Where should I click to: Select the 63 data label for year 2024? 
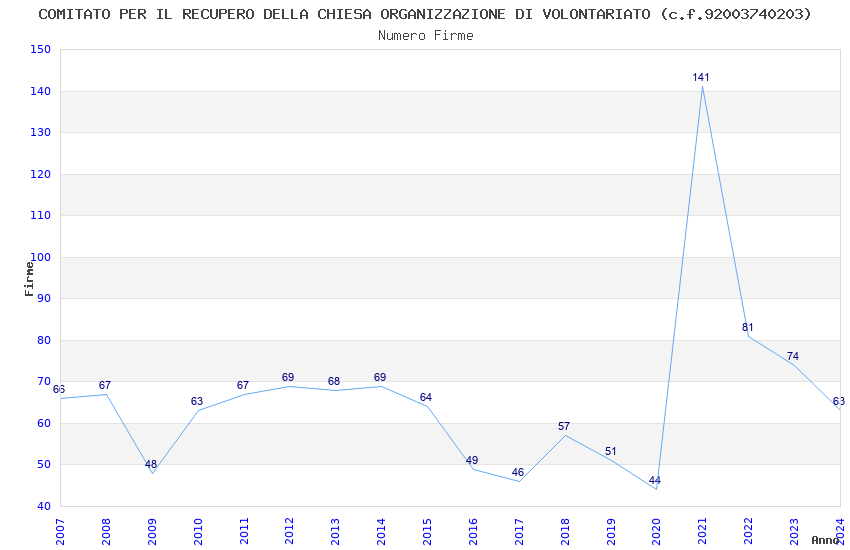[839, 401]
